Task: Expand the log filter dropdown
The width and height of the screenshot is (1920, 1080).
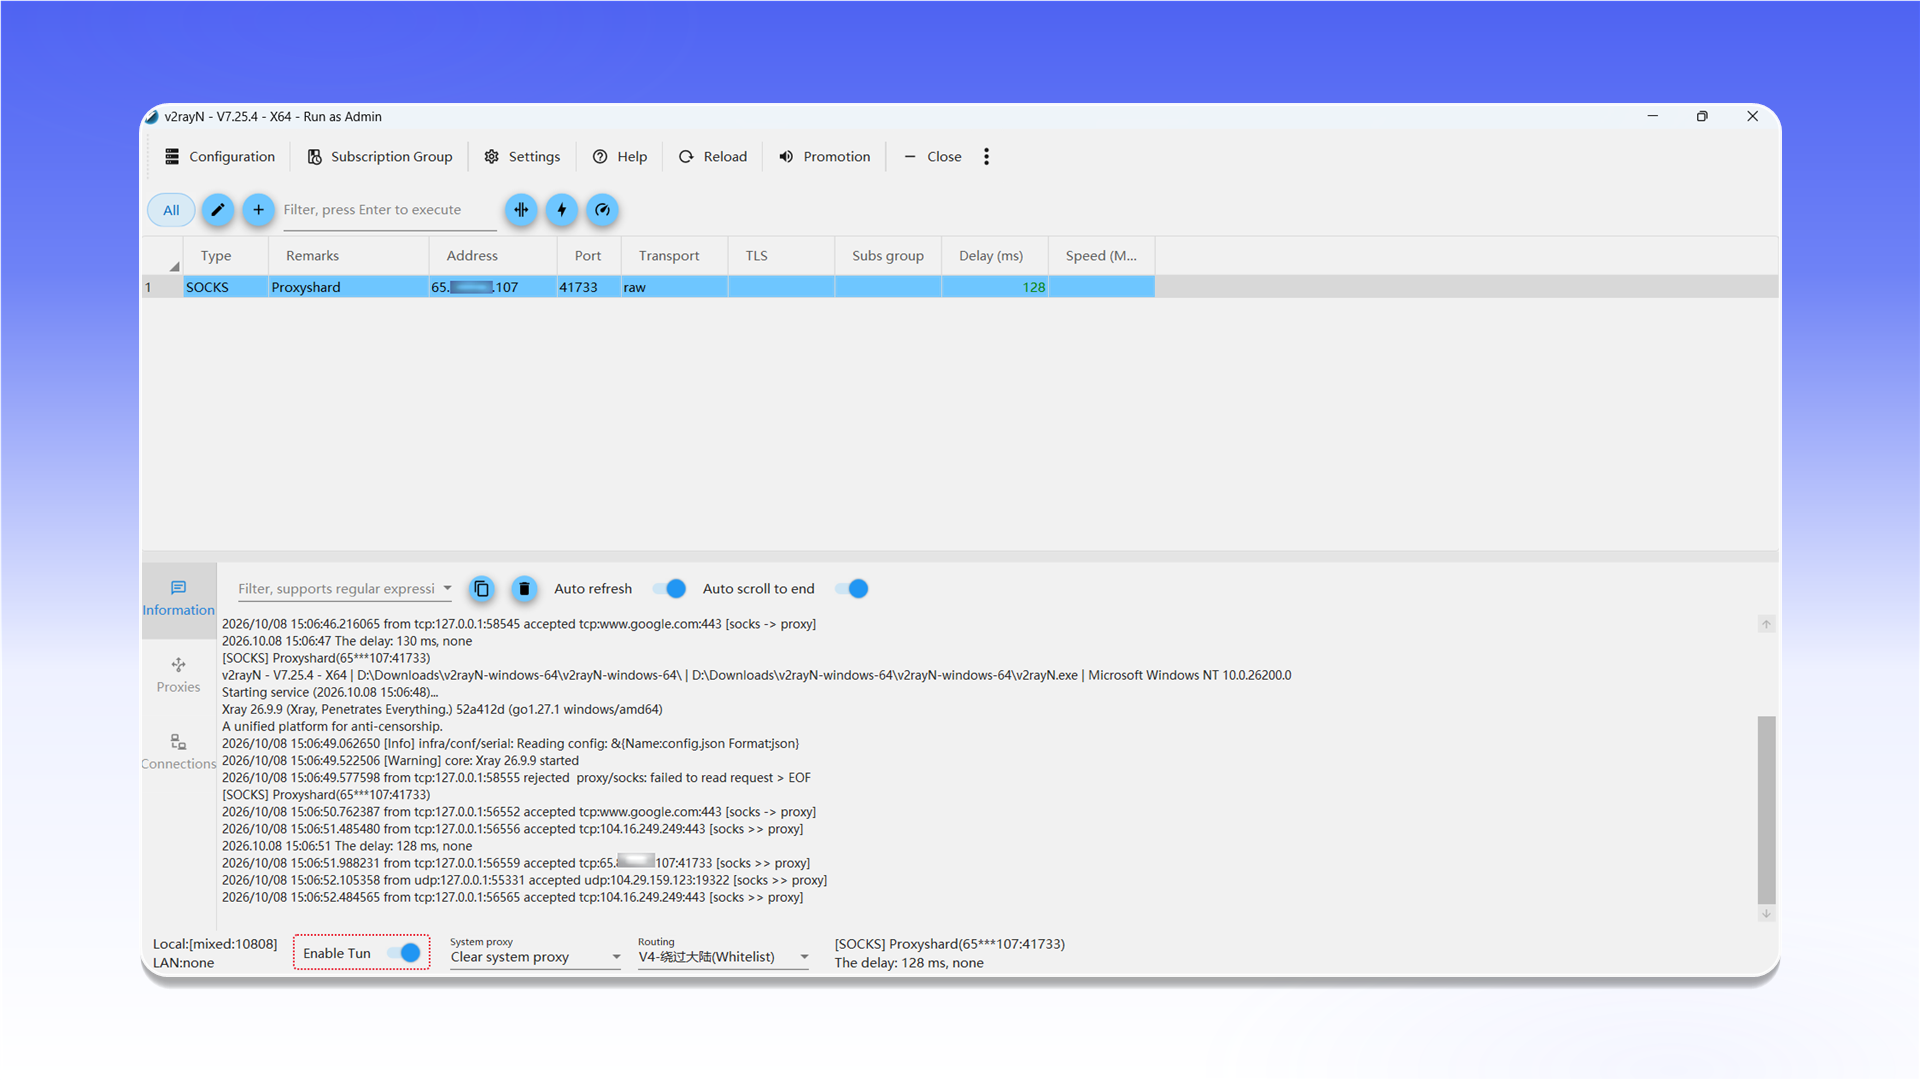Action: click(x=447, y=588)
